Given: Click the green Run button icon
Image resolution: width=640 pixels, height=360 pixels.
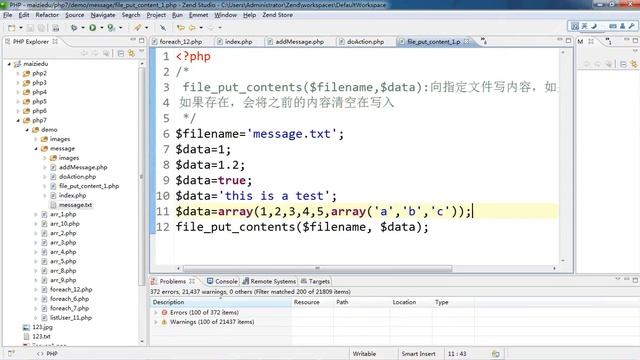Looking at the screenshot, I should click(93, 28).
